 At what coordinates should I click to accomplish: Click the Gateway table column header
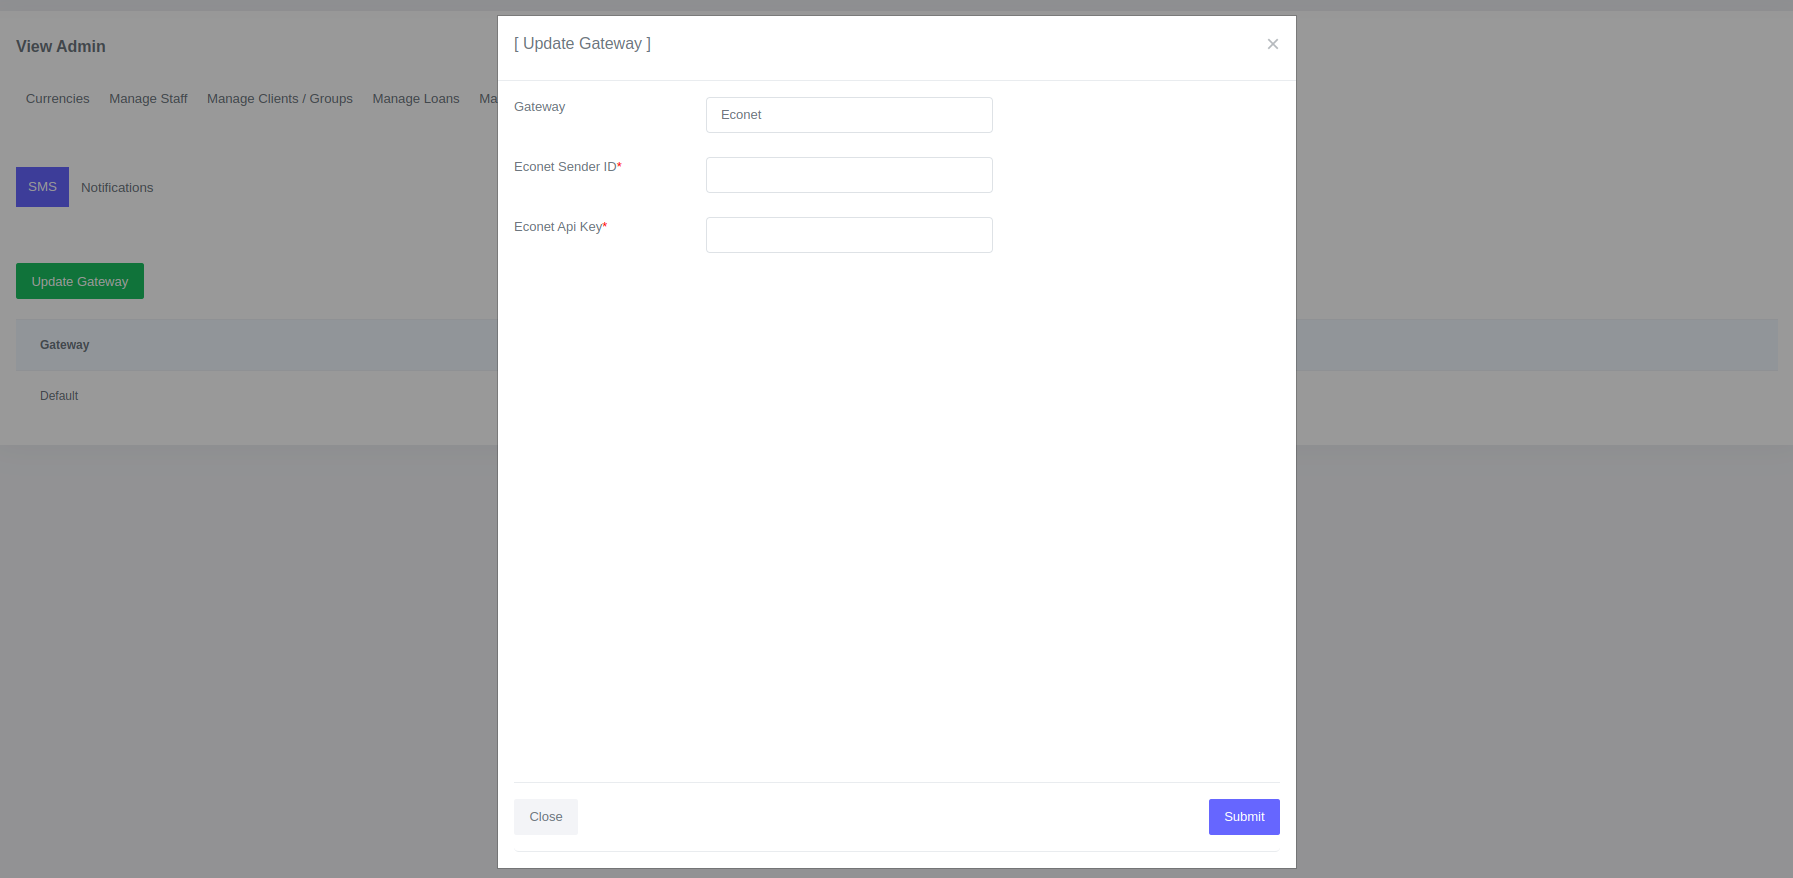(x=65, y=345)
